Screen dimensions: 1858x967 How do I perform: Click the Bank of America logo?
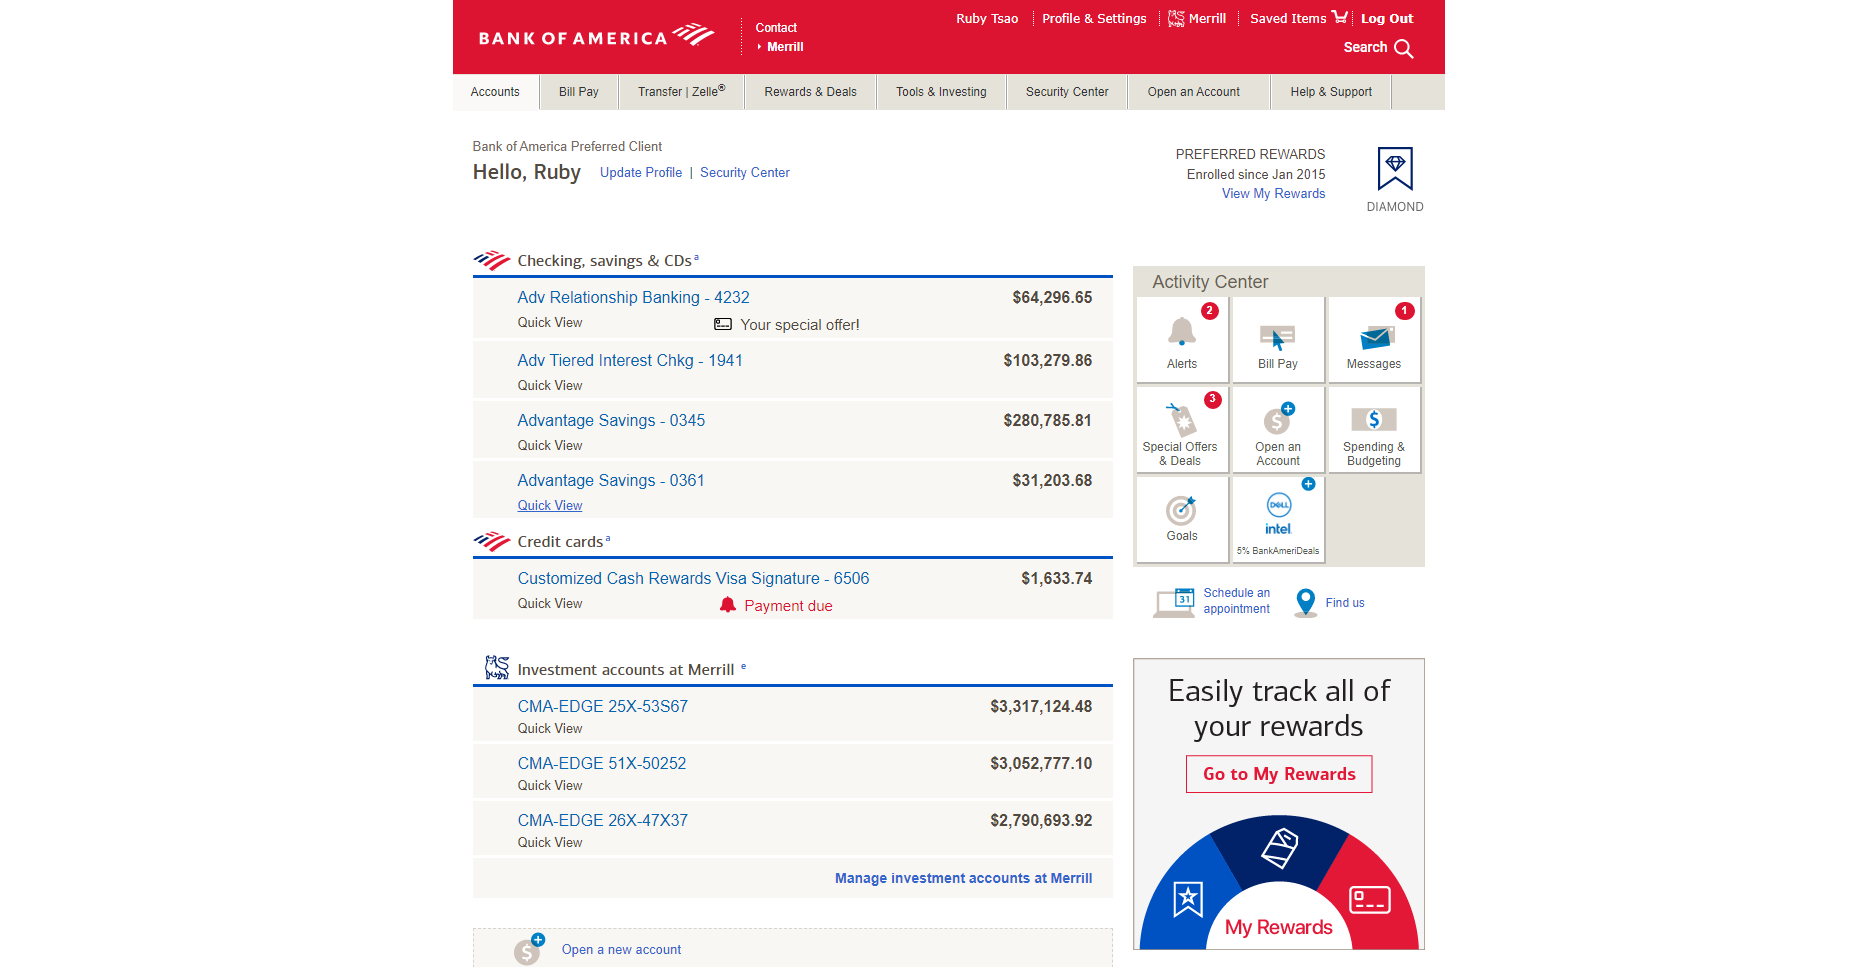(596, 37)
